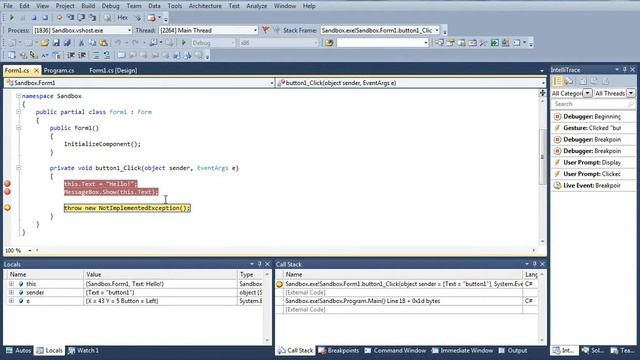Open the Debug menu
This screenshot has height=360, width=640.
[x=110, y=6]
